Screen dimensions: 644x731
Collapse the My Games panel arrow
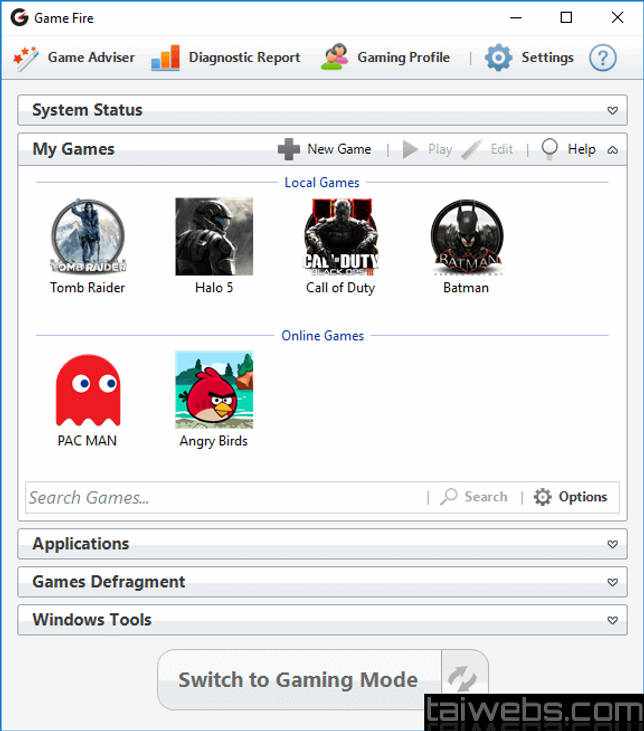pyautogui.click(x=612, y=150)
